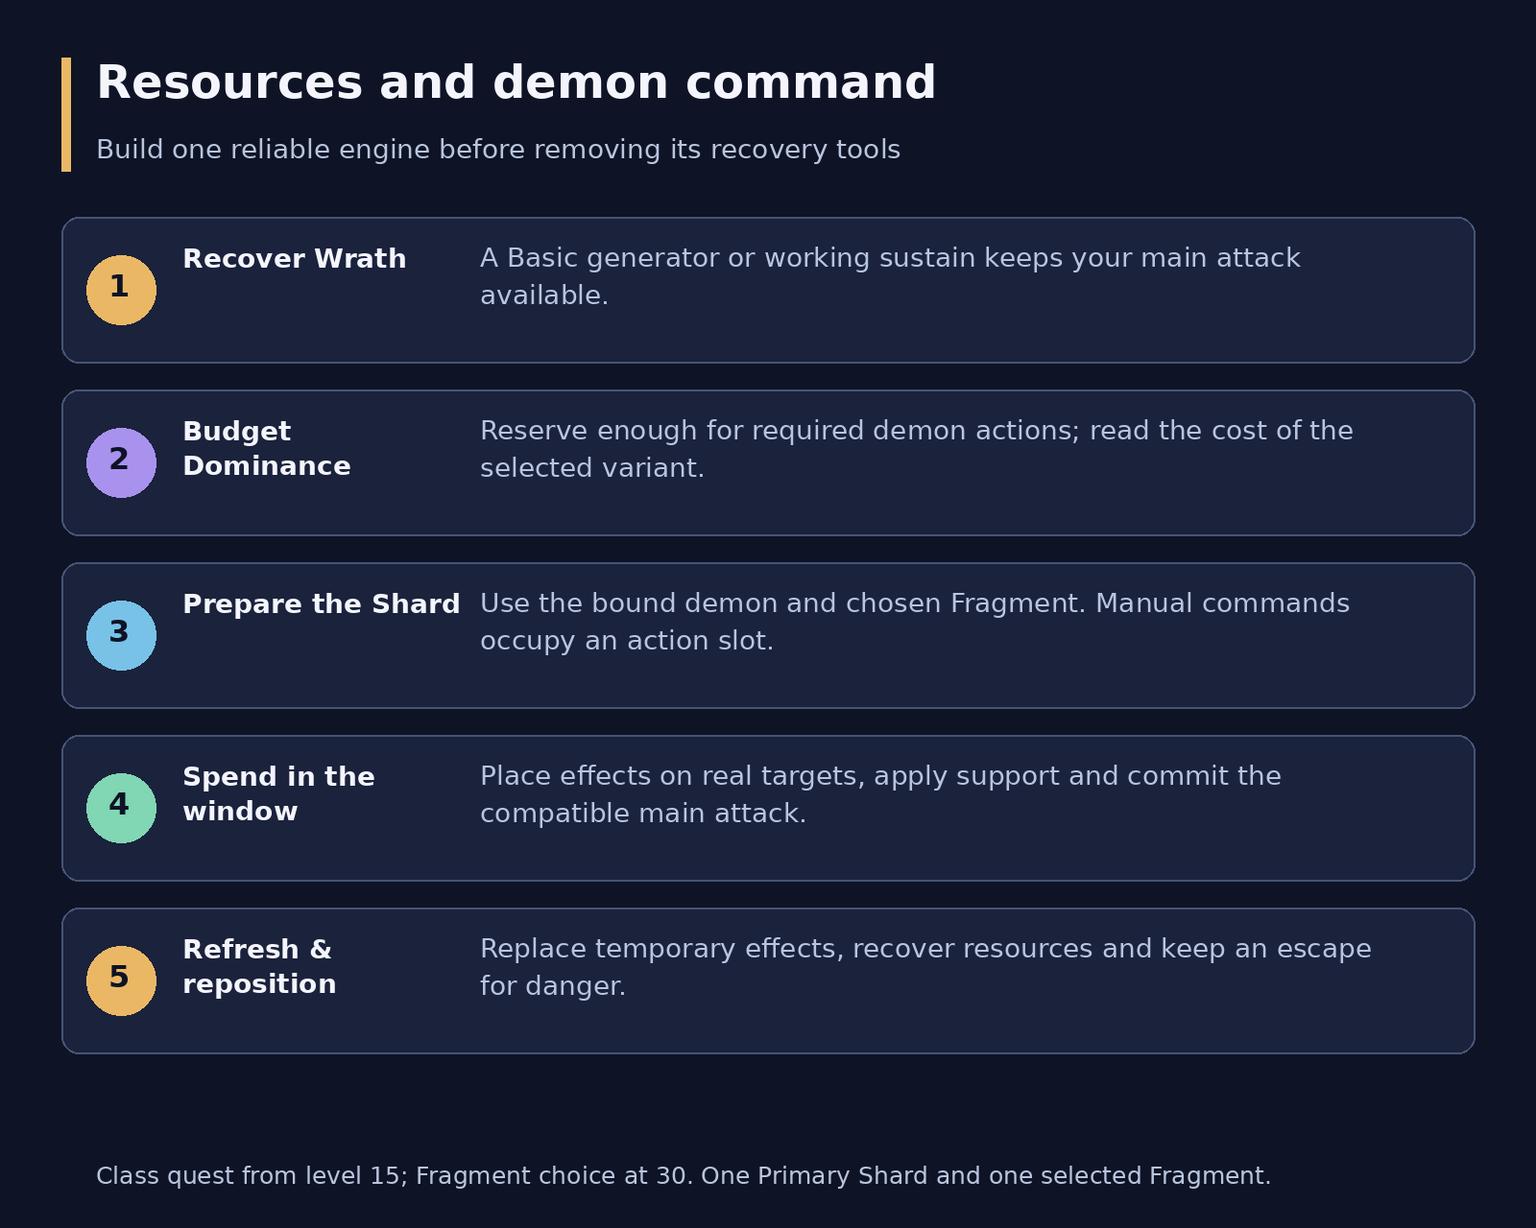The width and height of the screenshot is (1536, 1228).
Task: Click the bound demon Fragment description
Action: 915,622
